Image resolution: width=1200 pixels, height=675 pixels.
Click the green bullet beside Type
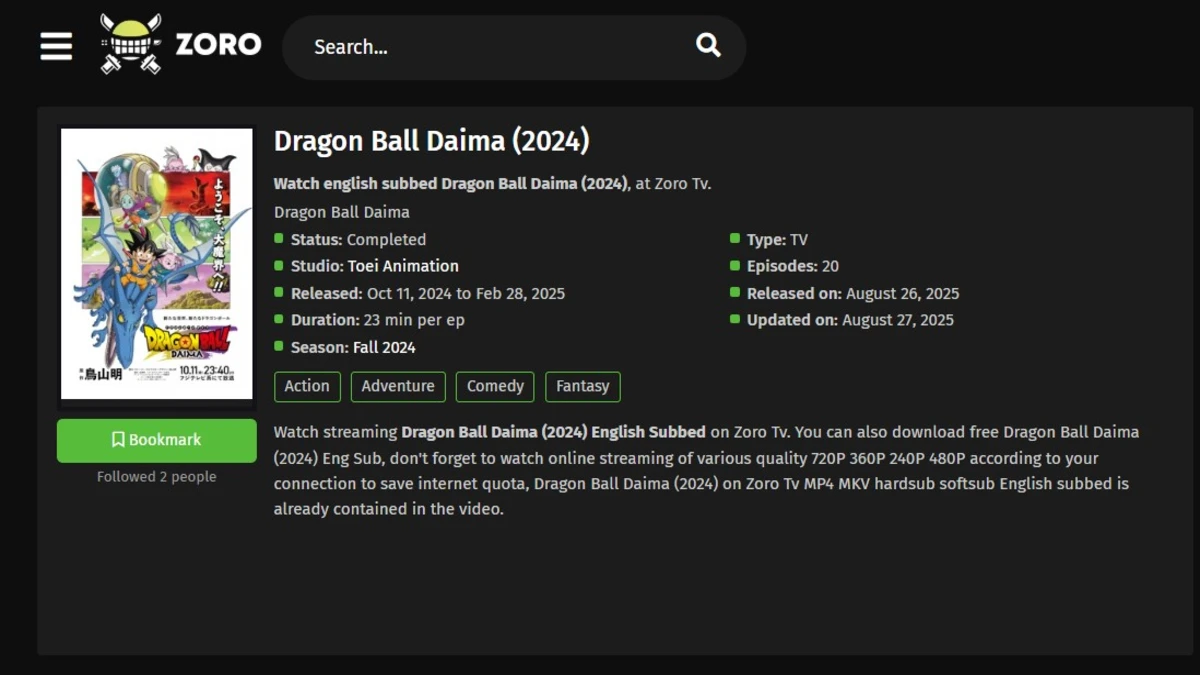tap(735, 239)
